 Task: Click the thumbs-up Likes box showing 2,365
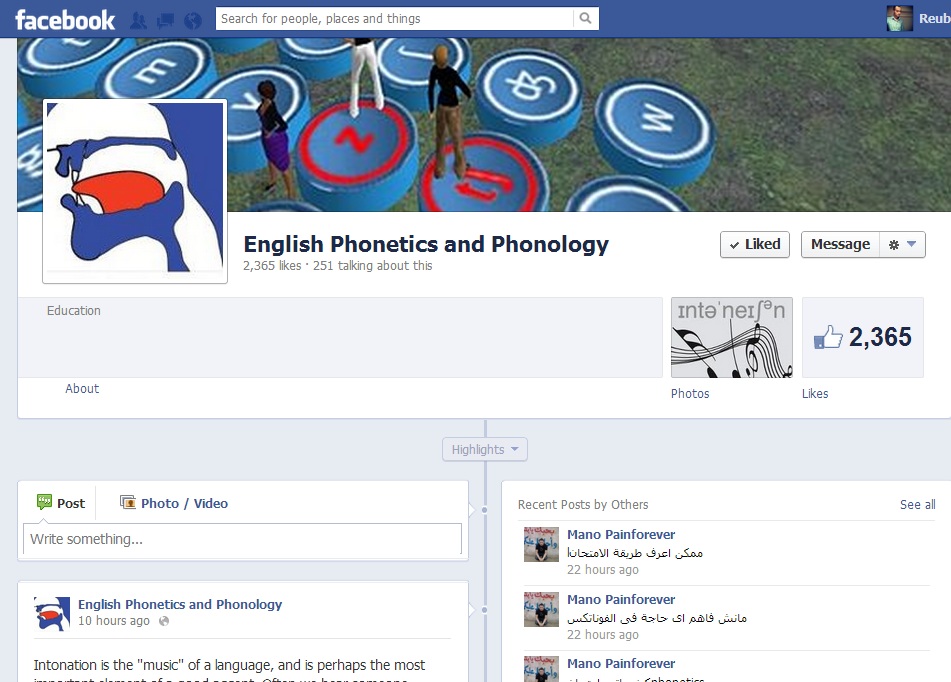[862, 337]
